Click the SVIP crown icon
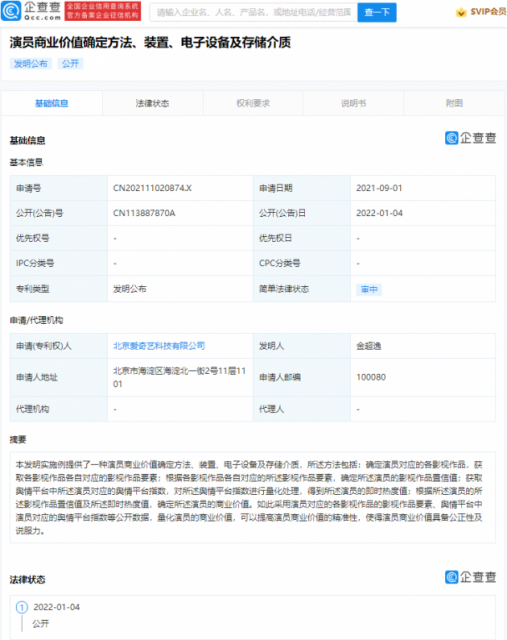Screen dimensions: 507x640 tap(461, 12)
